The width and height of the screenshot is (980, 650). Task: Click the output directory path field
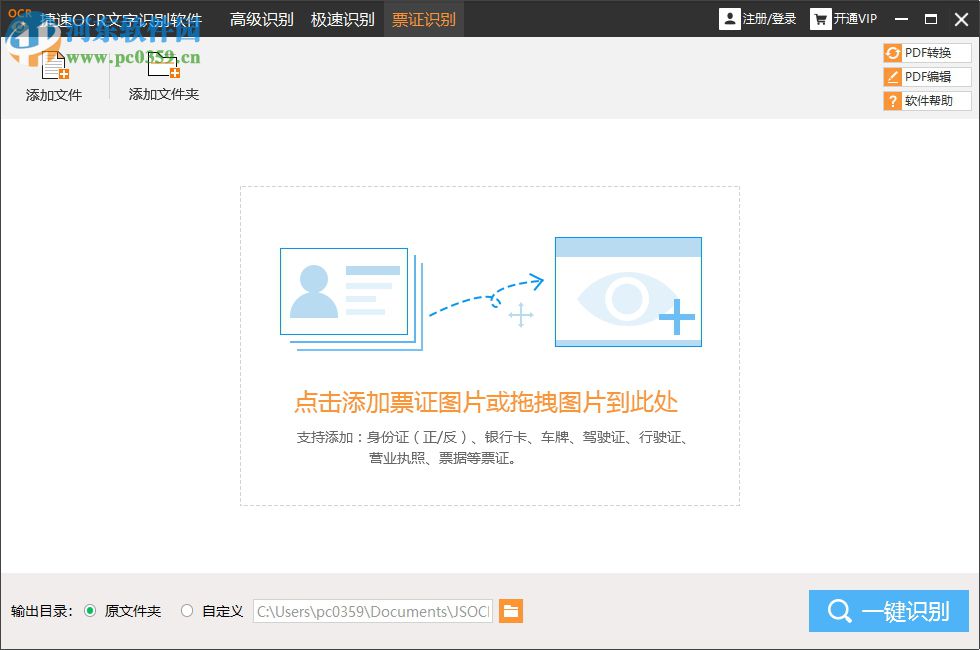click(372, 611)
